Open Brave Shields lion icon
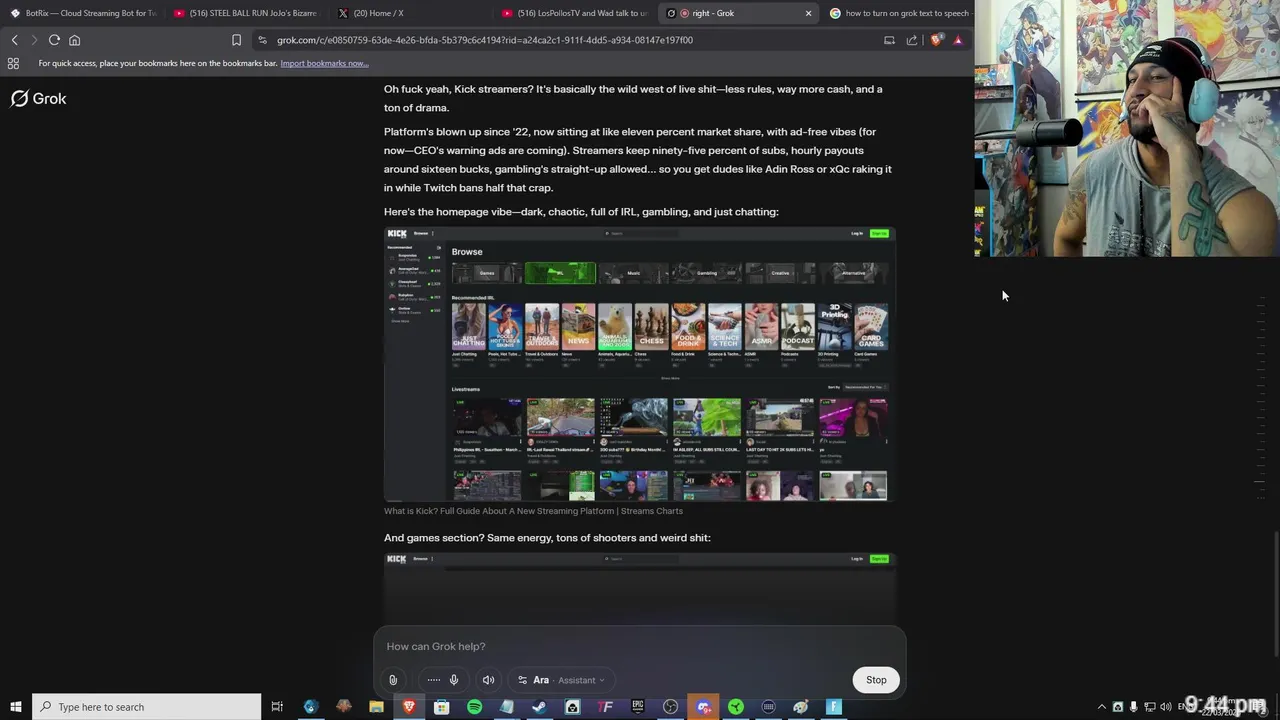1280x720 pixels. pos(936,40)
